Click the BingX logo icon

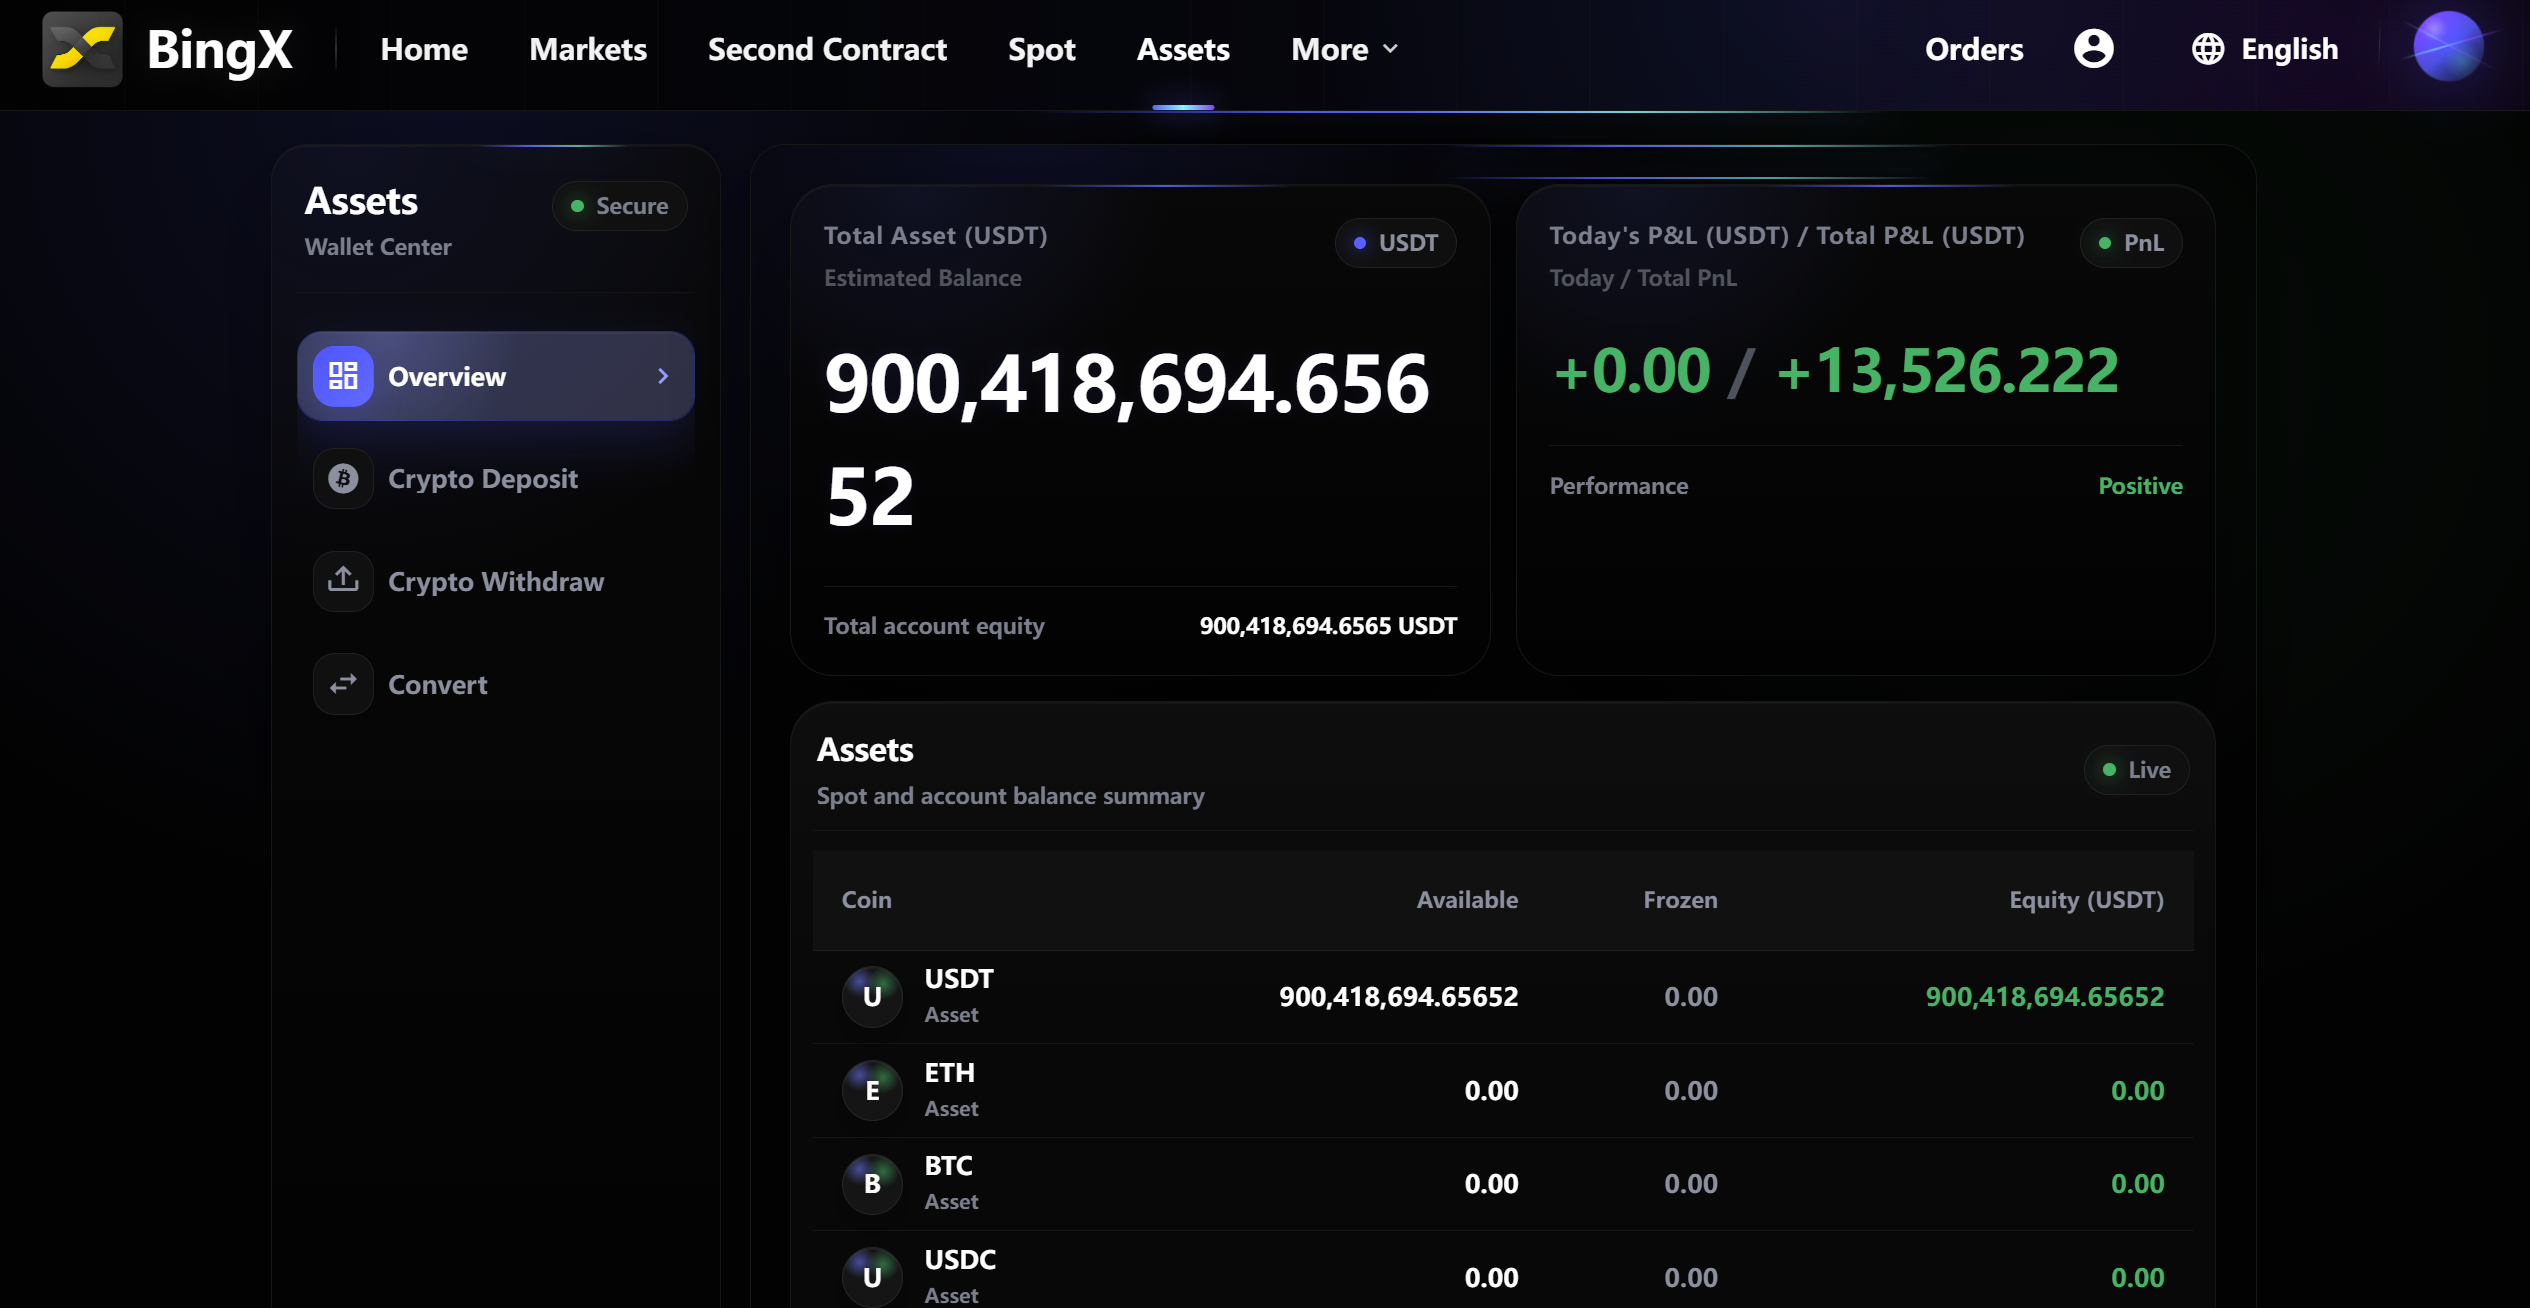point(82,49)
